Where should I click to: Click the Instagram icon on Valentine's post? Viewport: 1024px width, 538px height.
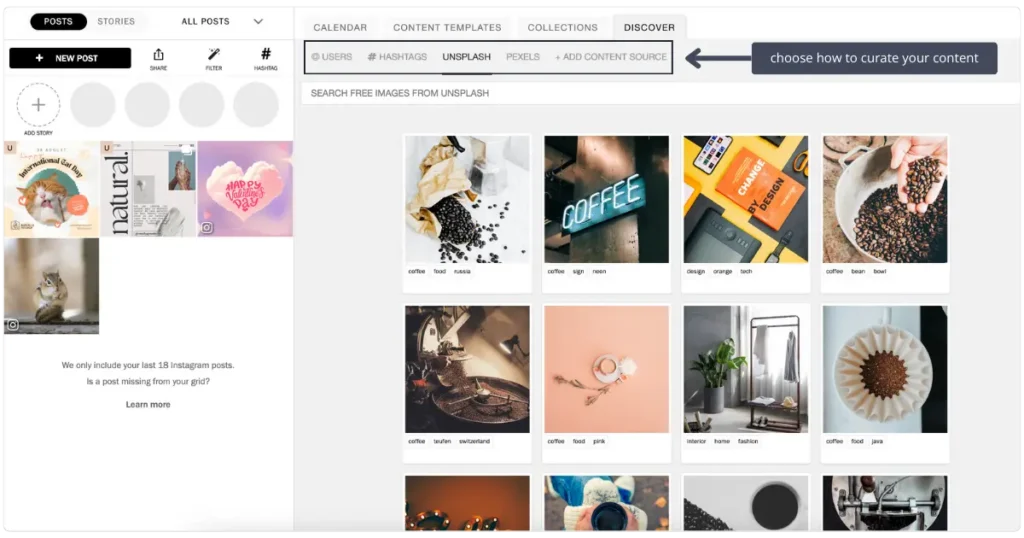click(207, 228)
